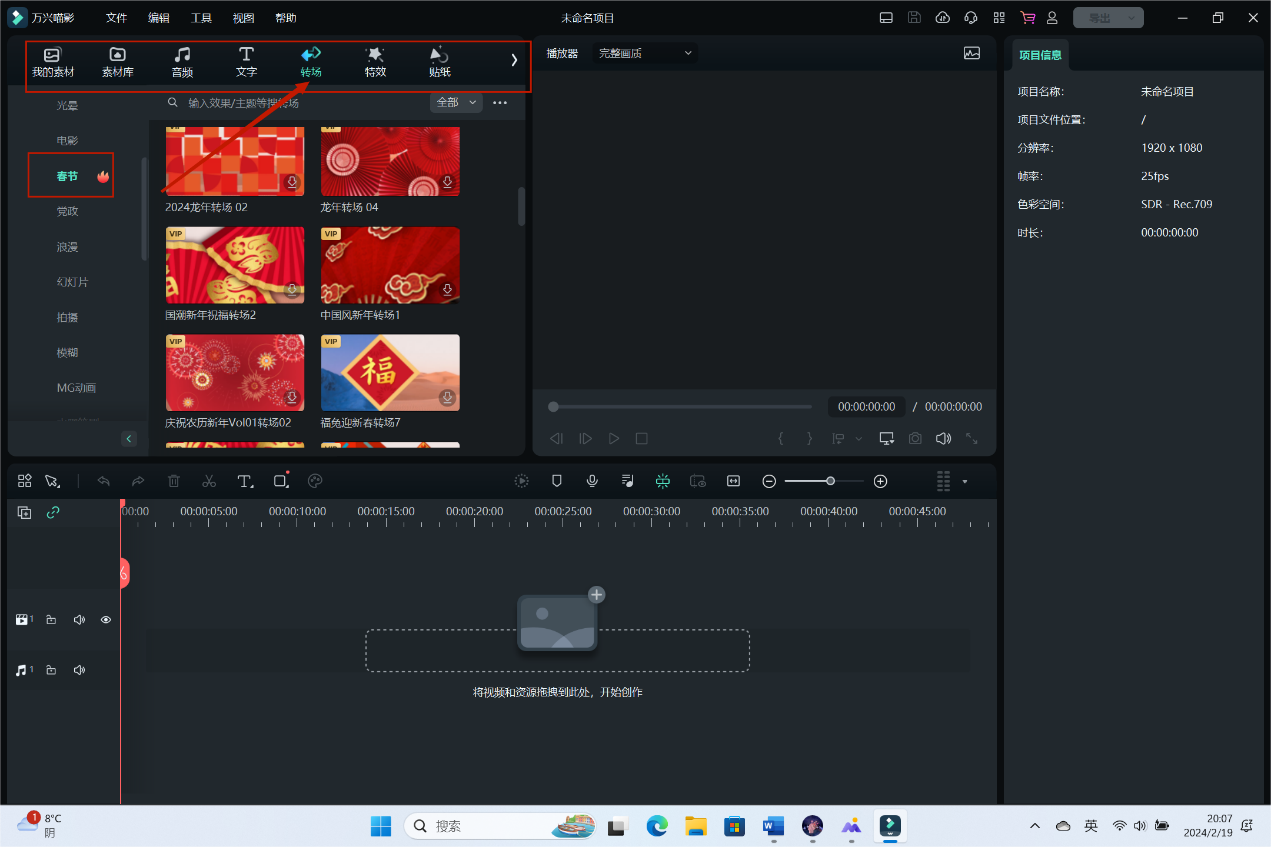Open the 完整画质 quality dropdown
This screenshot has width=1271, height=847.
tap(645, 53)
